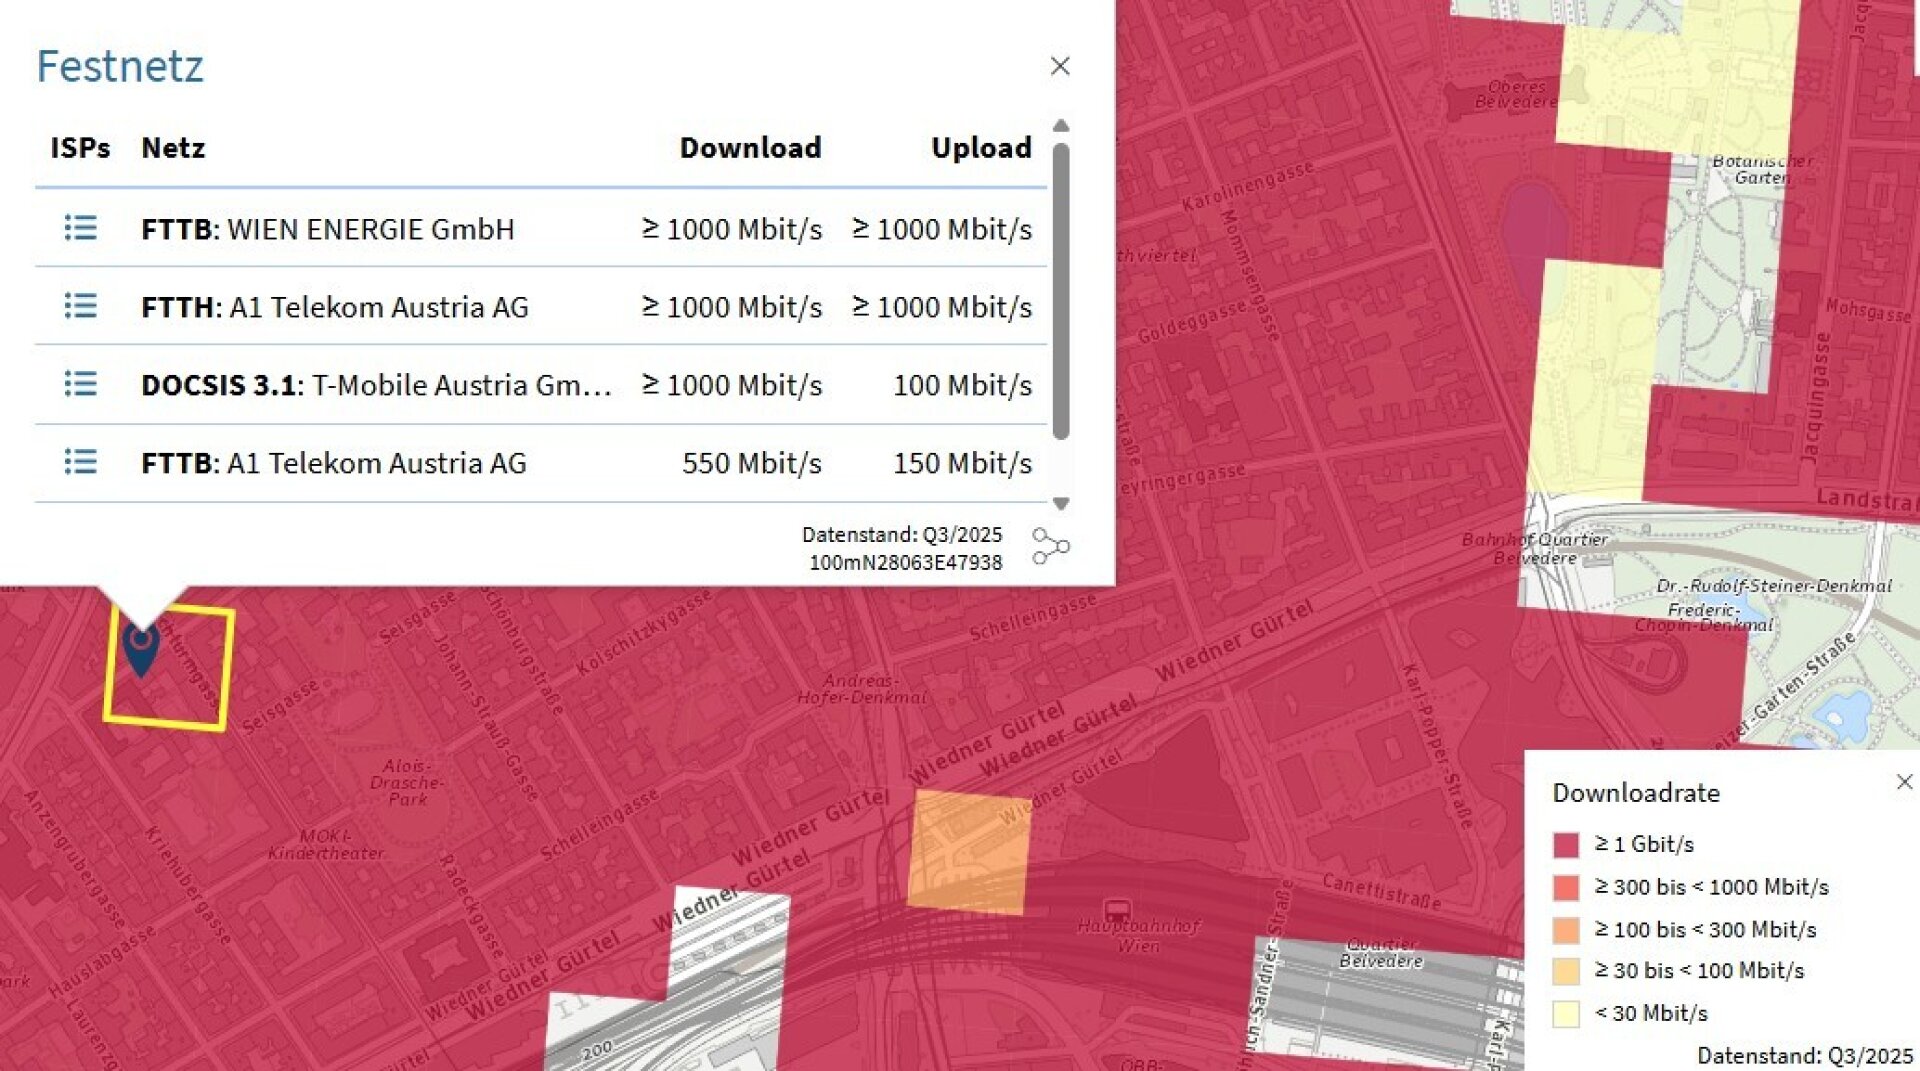Close the Festnetz popup
This screenshot has height=1071, width=1920.
click(x=1060, y=66)
